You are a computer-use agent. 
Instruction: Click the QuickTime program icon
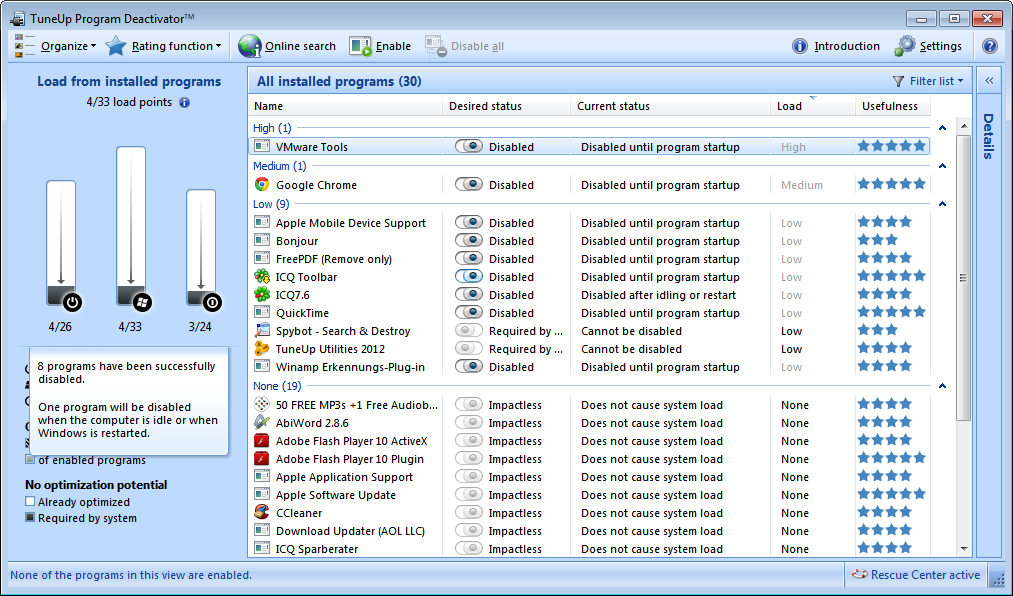261,312
